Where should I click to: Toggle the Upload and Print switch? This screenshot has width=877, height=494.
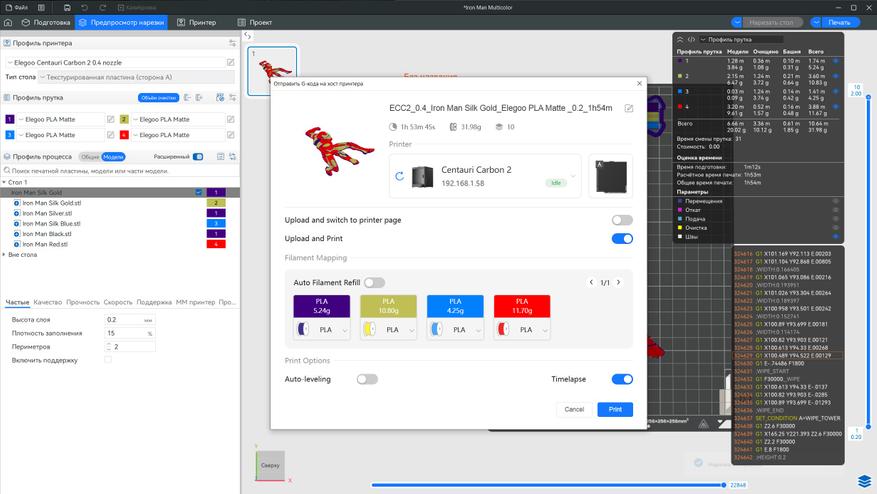(x=622, y=239)
